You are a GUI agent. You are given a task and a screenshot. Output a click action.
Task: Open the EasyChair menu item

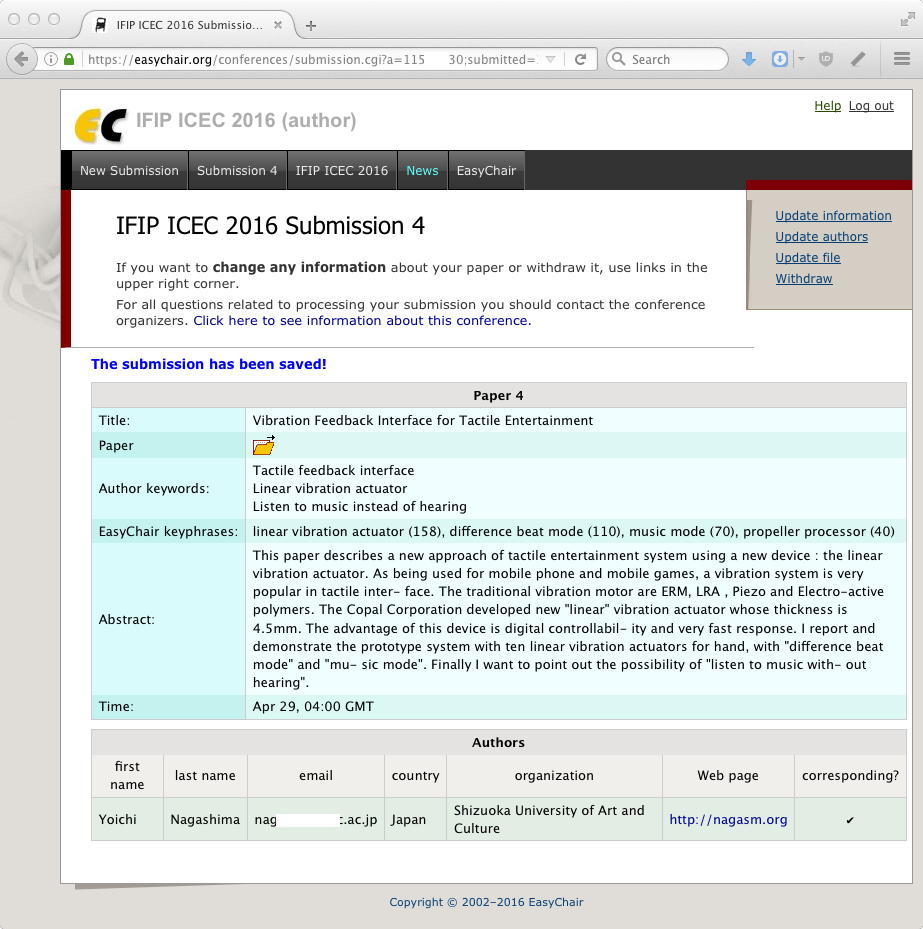point(486,171)
